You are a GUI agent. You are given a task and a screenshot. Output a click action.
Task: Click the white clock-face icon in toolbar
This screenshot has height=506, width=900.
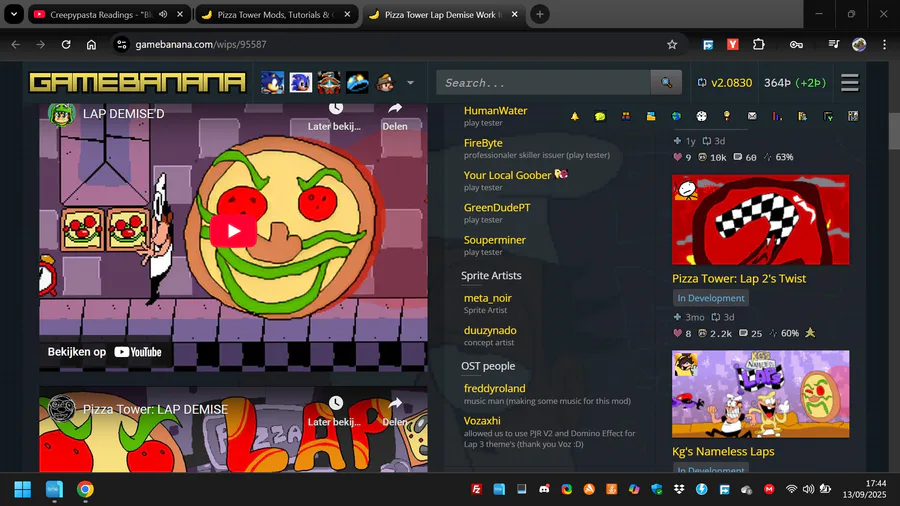701,116
